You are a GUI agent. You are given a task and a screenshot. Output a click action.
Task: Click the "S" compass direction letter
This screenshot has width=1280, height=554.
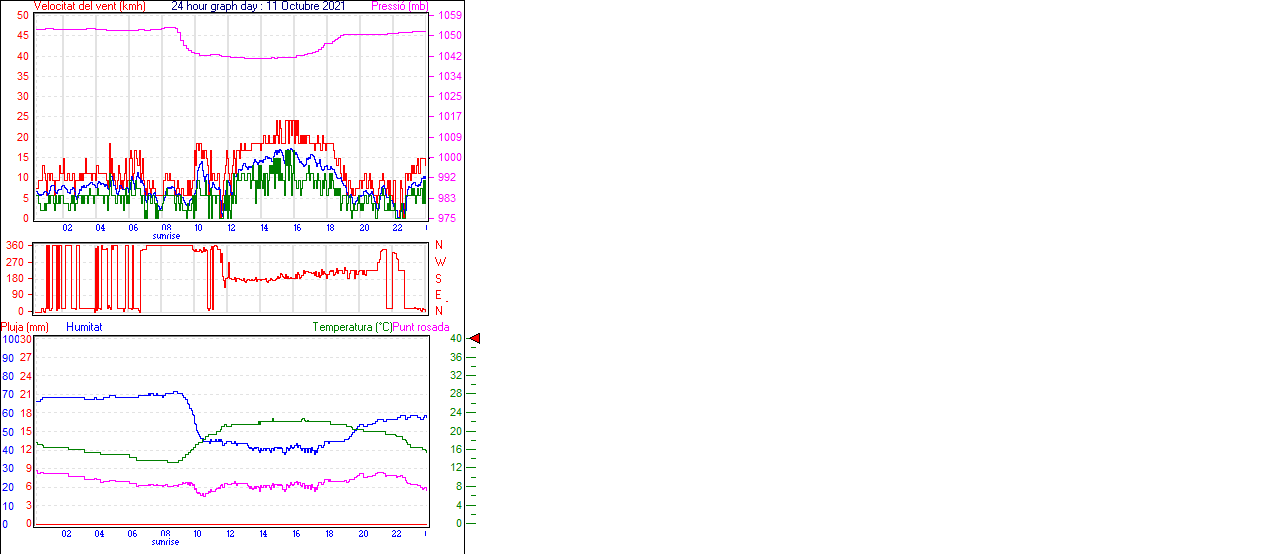439,278
